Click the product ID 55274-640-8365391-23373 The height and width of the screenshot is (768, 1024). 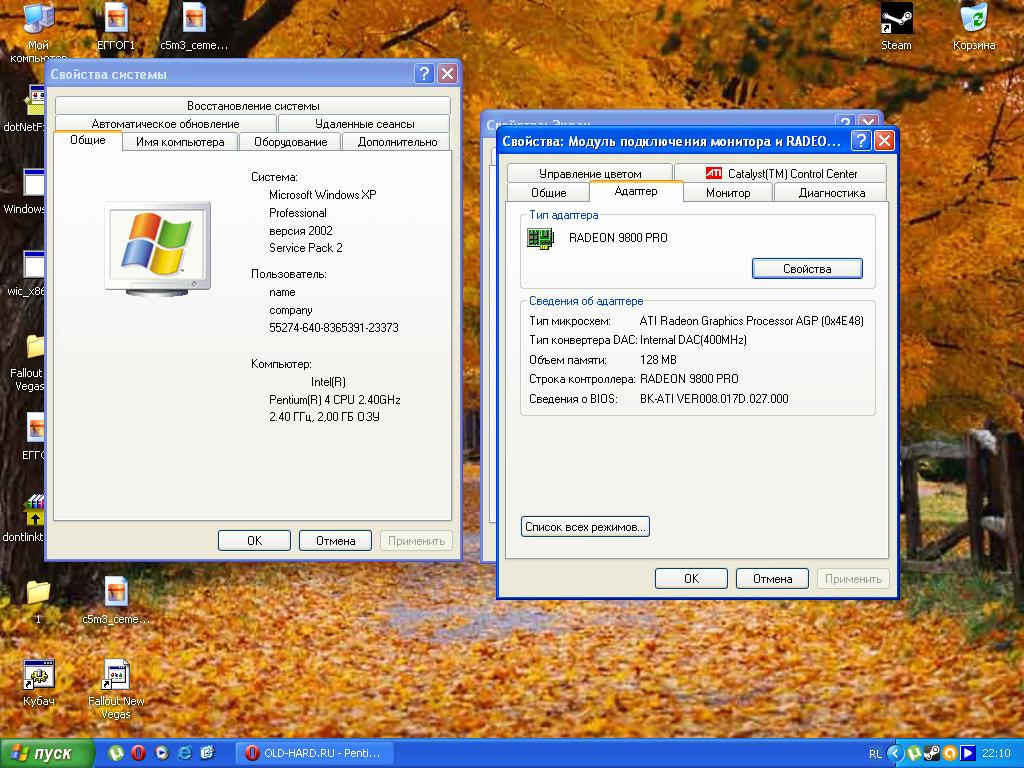pos(334,328)
